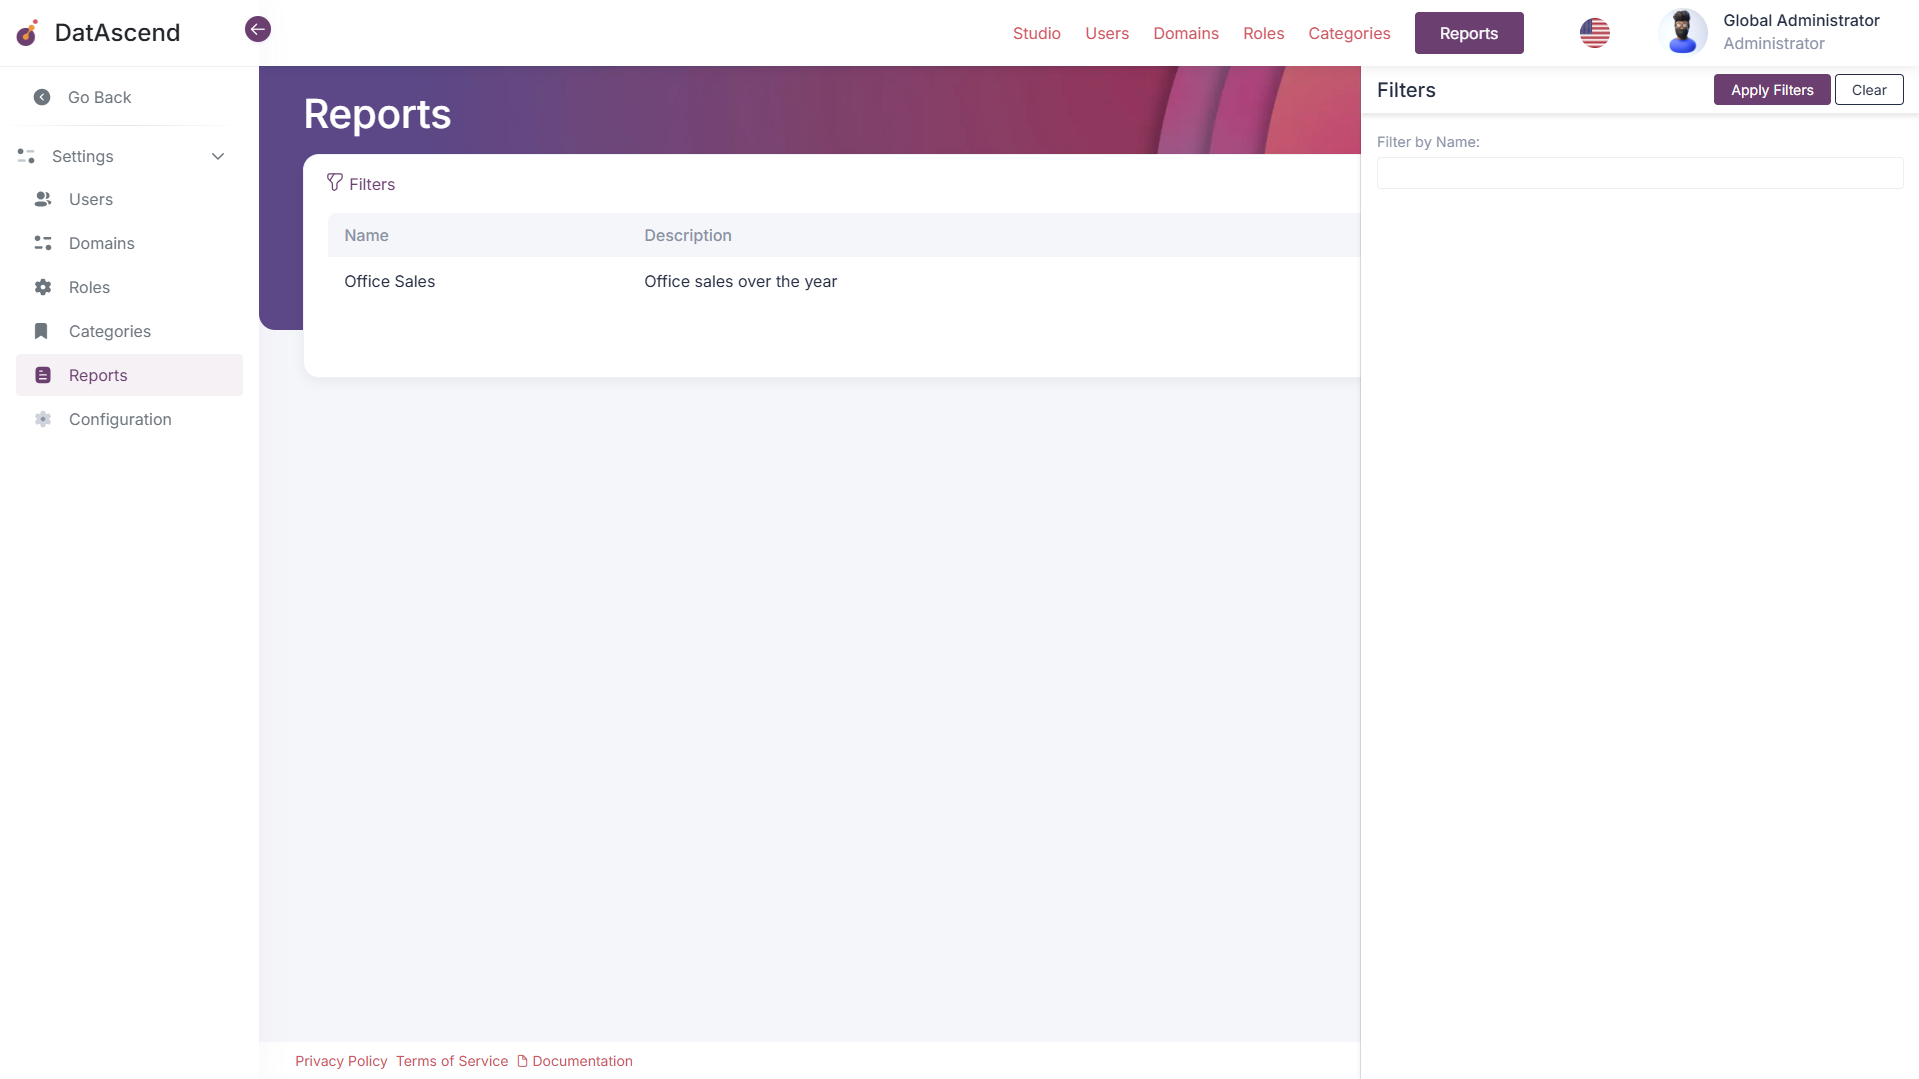Click the Clear filters button
This screenshot has width=1919, height=1079.
(1868, 89)
